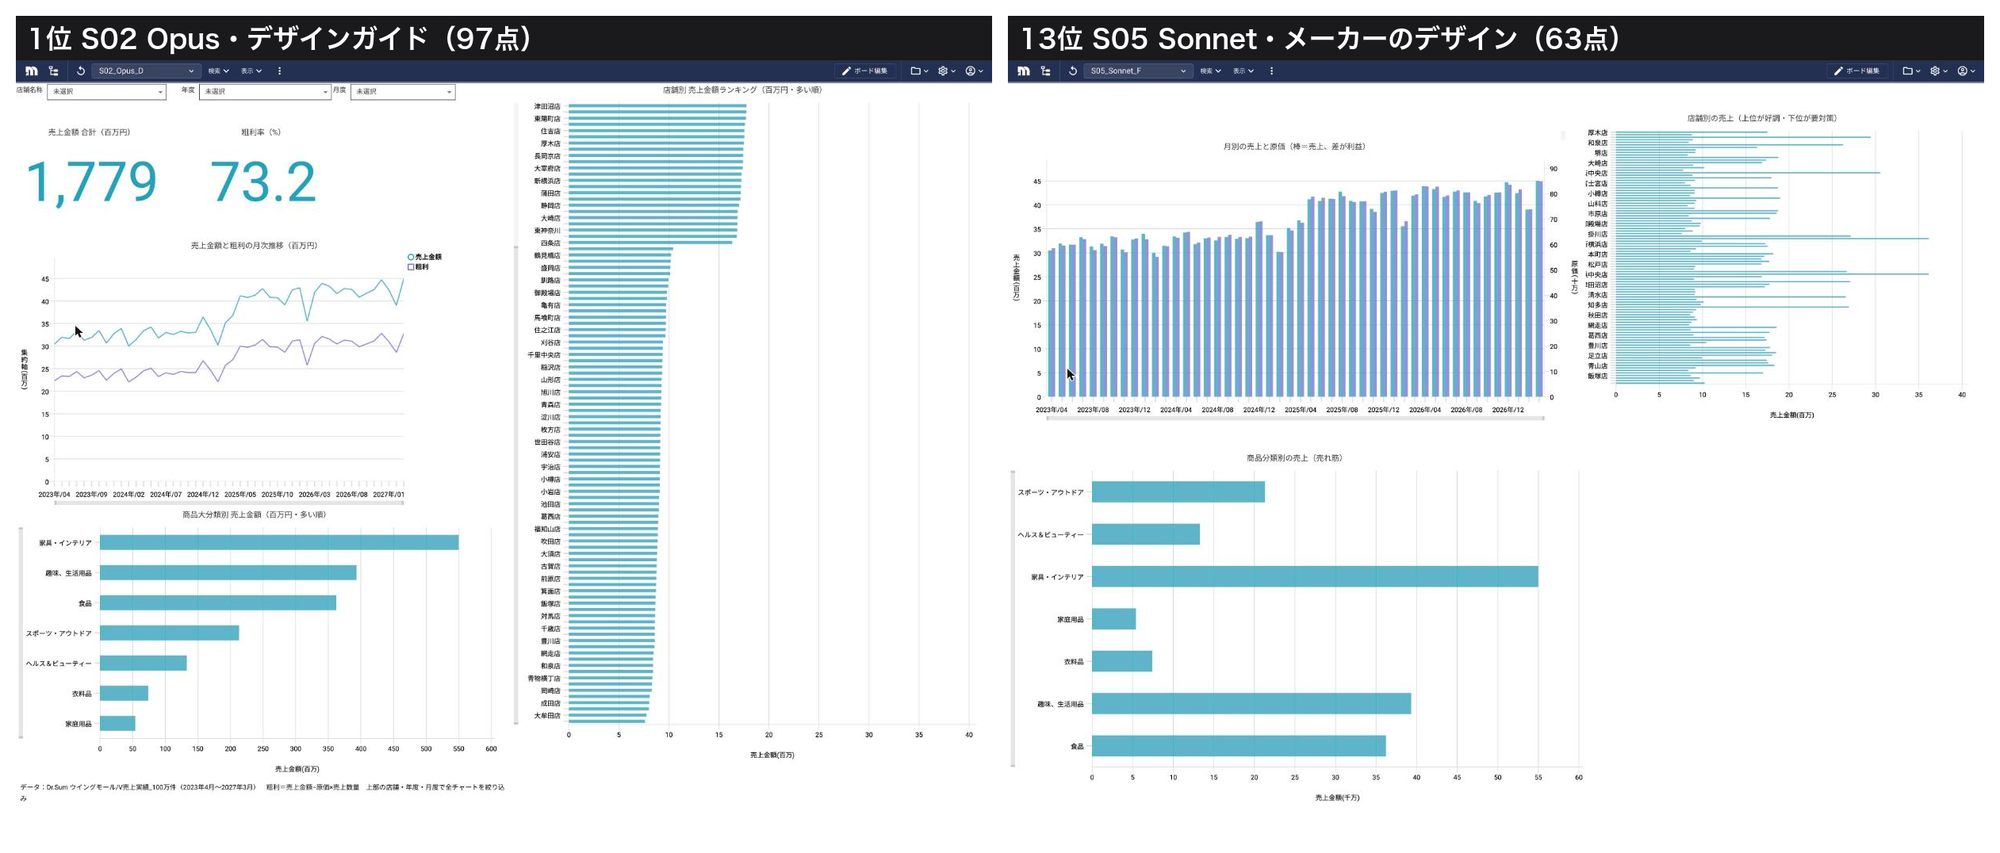Open the three-dot more menu in S02 Opus dashboard
Viewport: 2000px width, 853px height.
[279, 71]
